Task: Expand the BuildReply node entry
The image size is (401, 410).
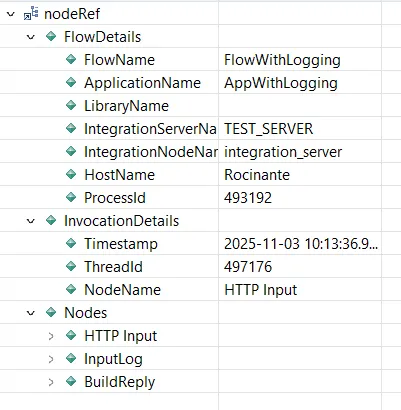Action: click(x=51, y=382)
